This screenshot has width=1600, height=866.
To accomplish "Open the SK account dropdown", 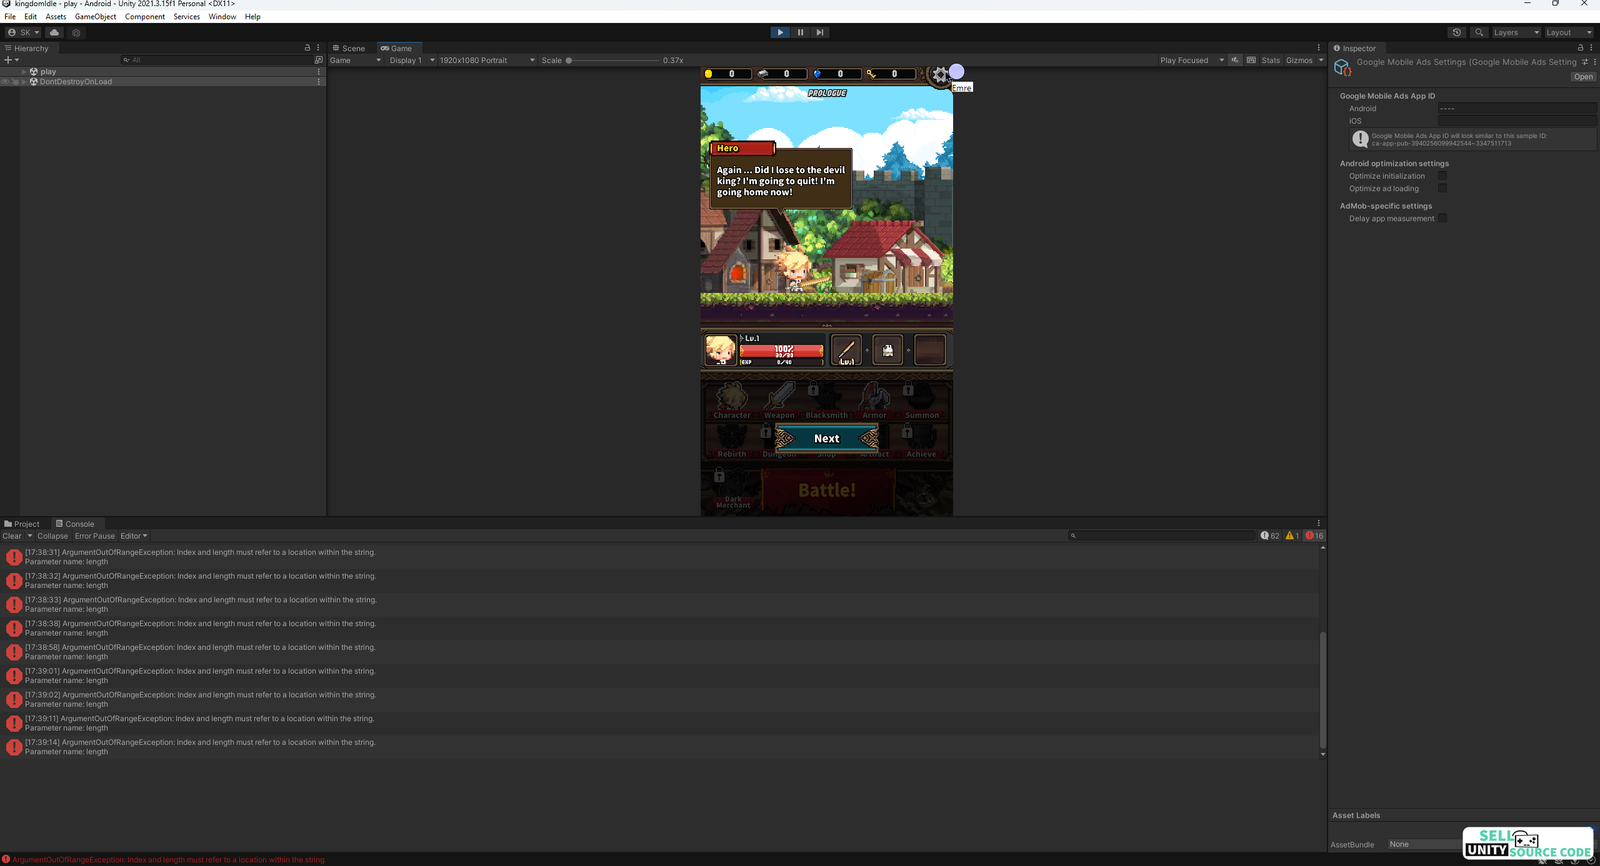I will pyautogui.click(x=23, y=32).
